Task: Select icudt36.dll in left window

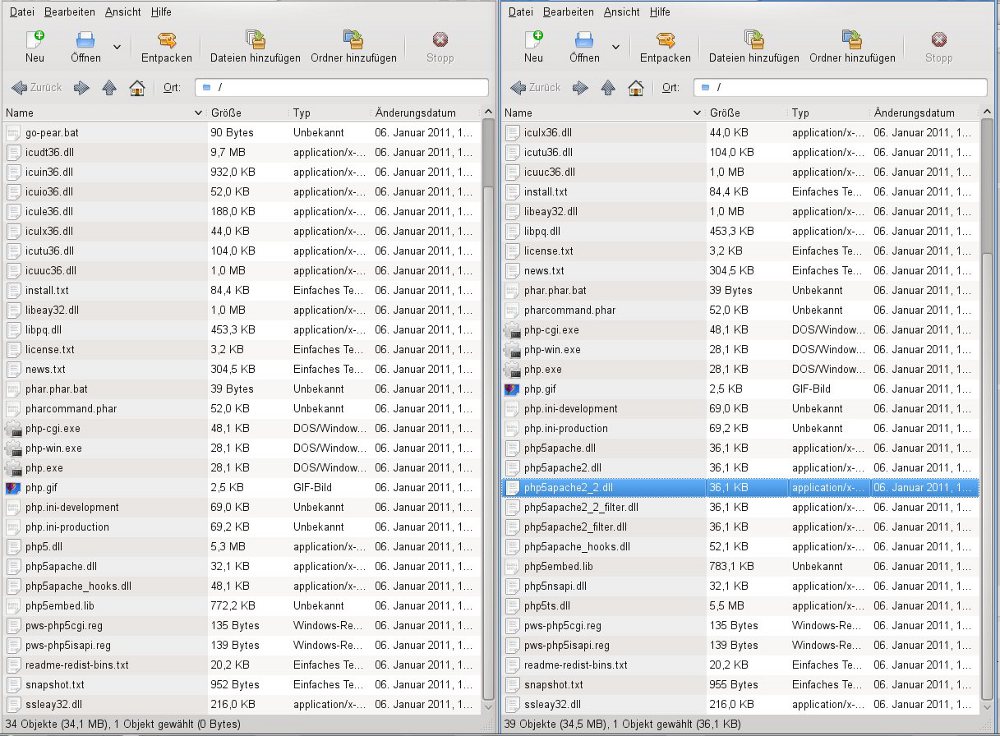Action: 242,152
